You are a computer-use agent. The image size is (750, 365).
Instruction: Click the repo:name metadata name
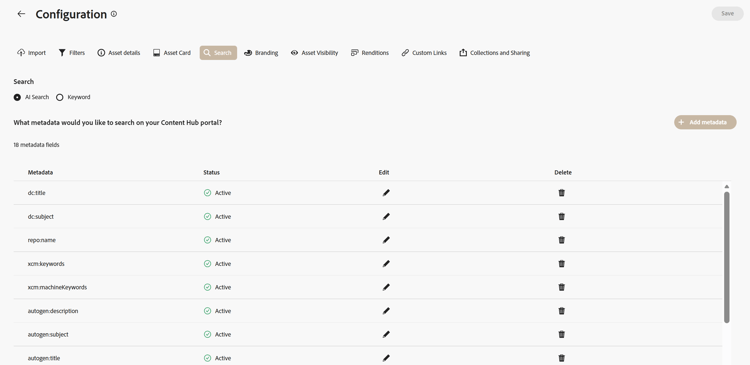point(42,240)
